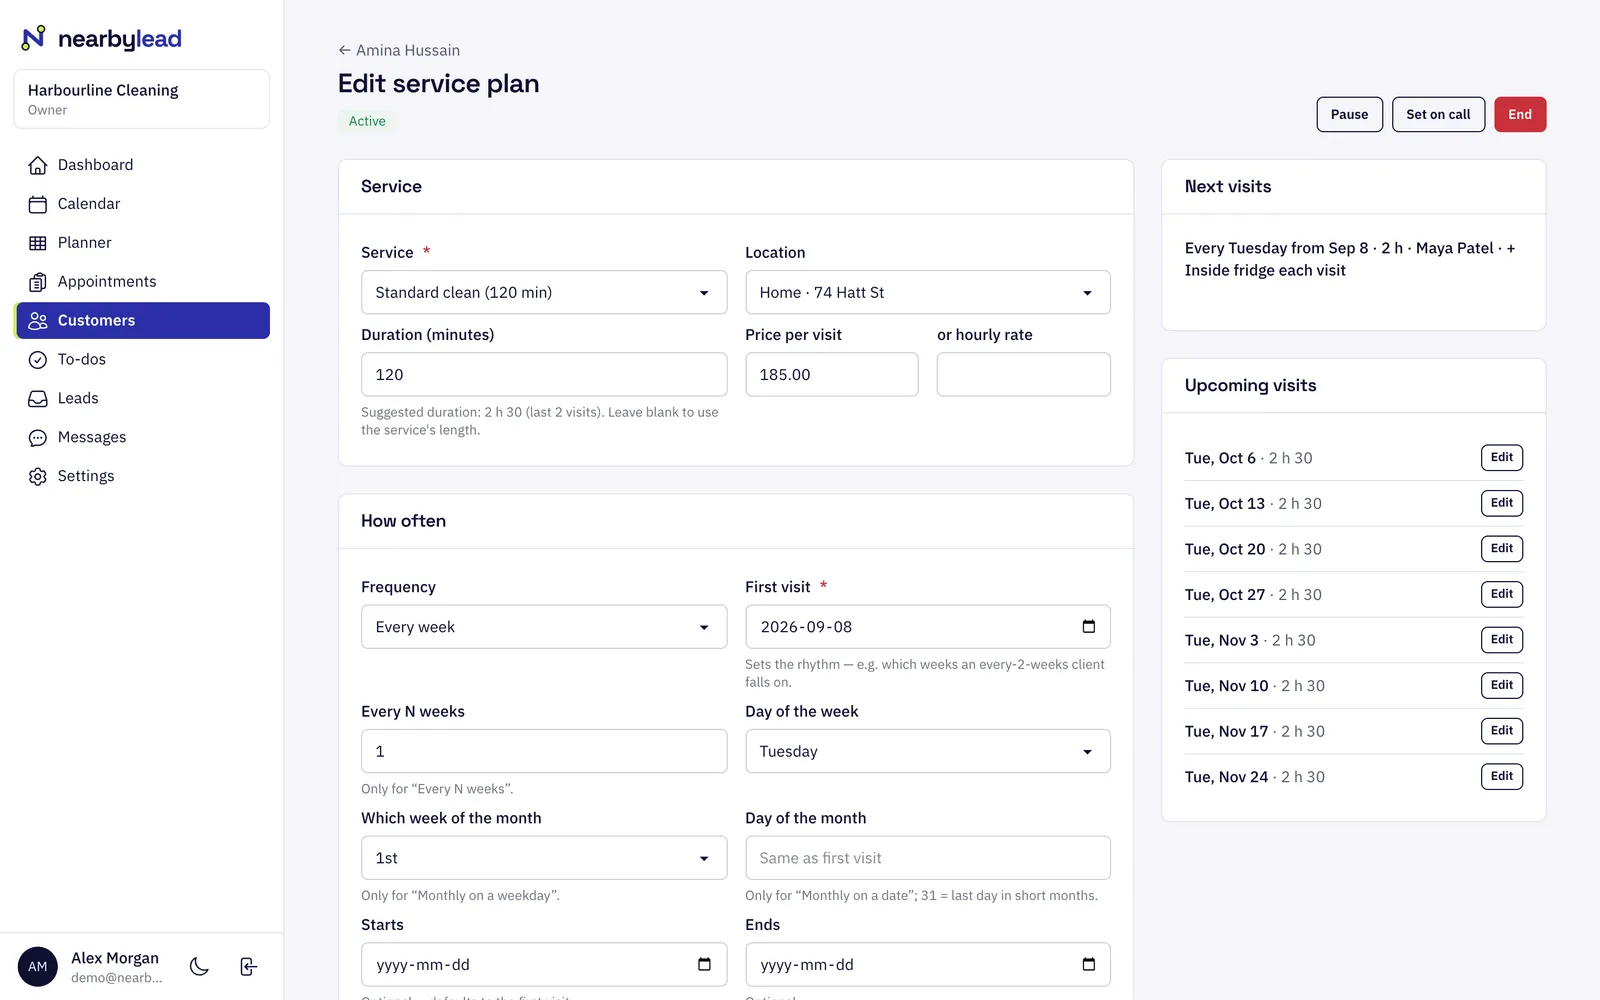This screenshot has height=1000, width=1600.
Task: Click the Settings gear icon
Action: tap(38, 477)
